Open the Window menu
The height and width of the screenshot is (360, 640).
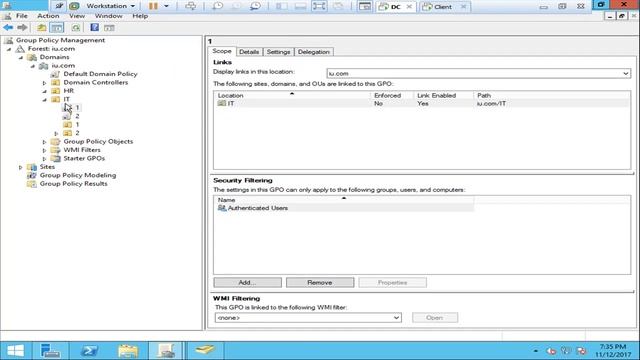point(109,16)
